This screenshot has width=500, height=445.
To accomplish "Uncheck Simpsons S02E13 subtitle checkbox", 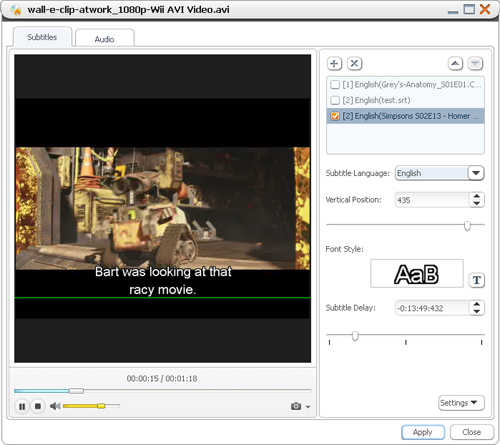I will point(335,116).
